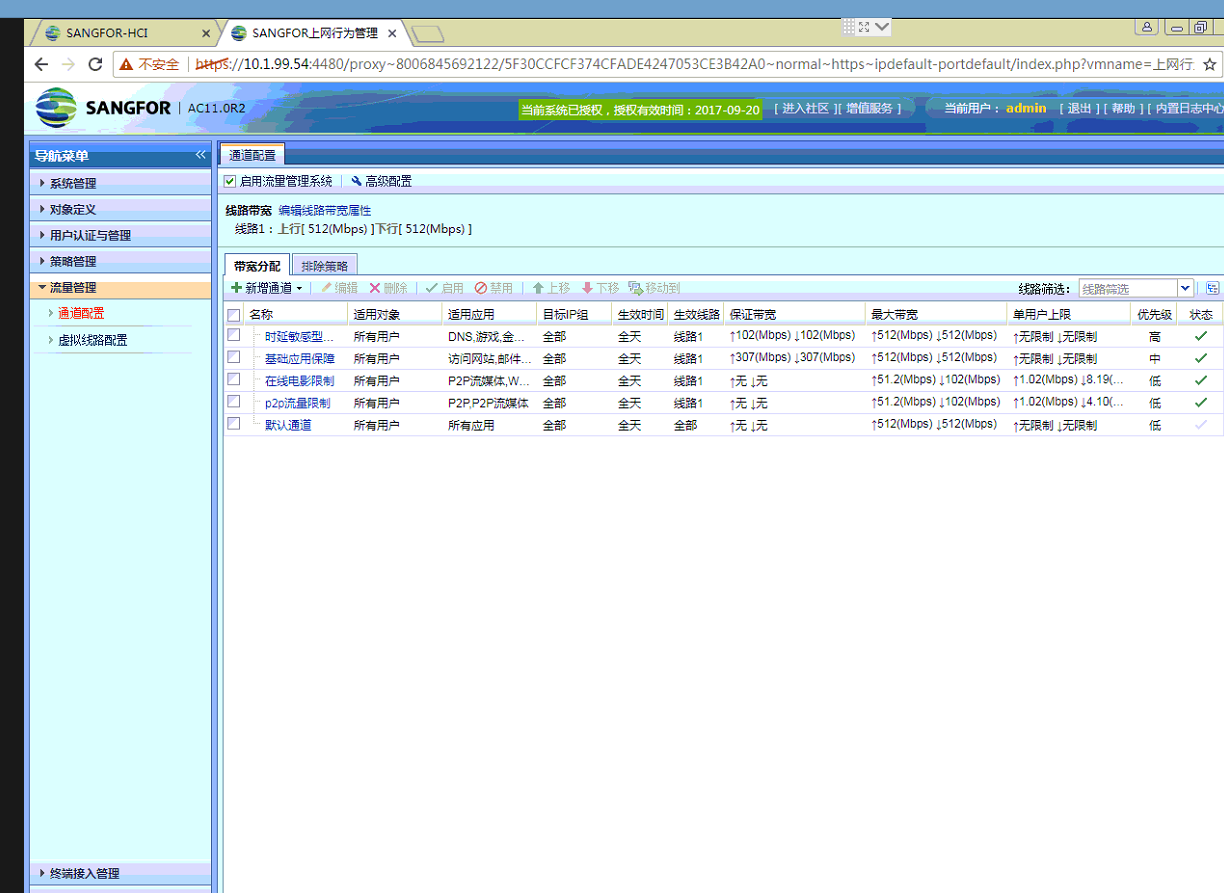Click the 线路筛选 input field
The height and width of the screenshot is (893, 1224).
[1128, 288]
